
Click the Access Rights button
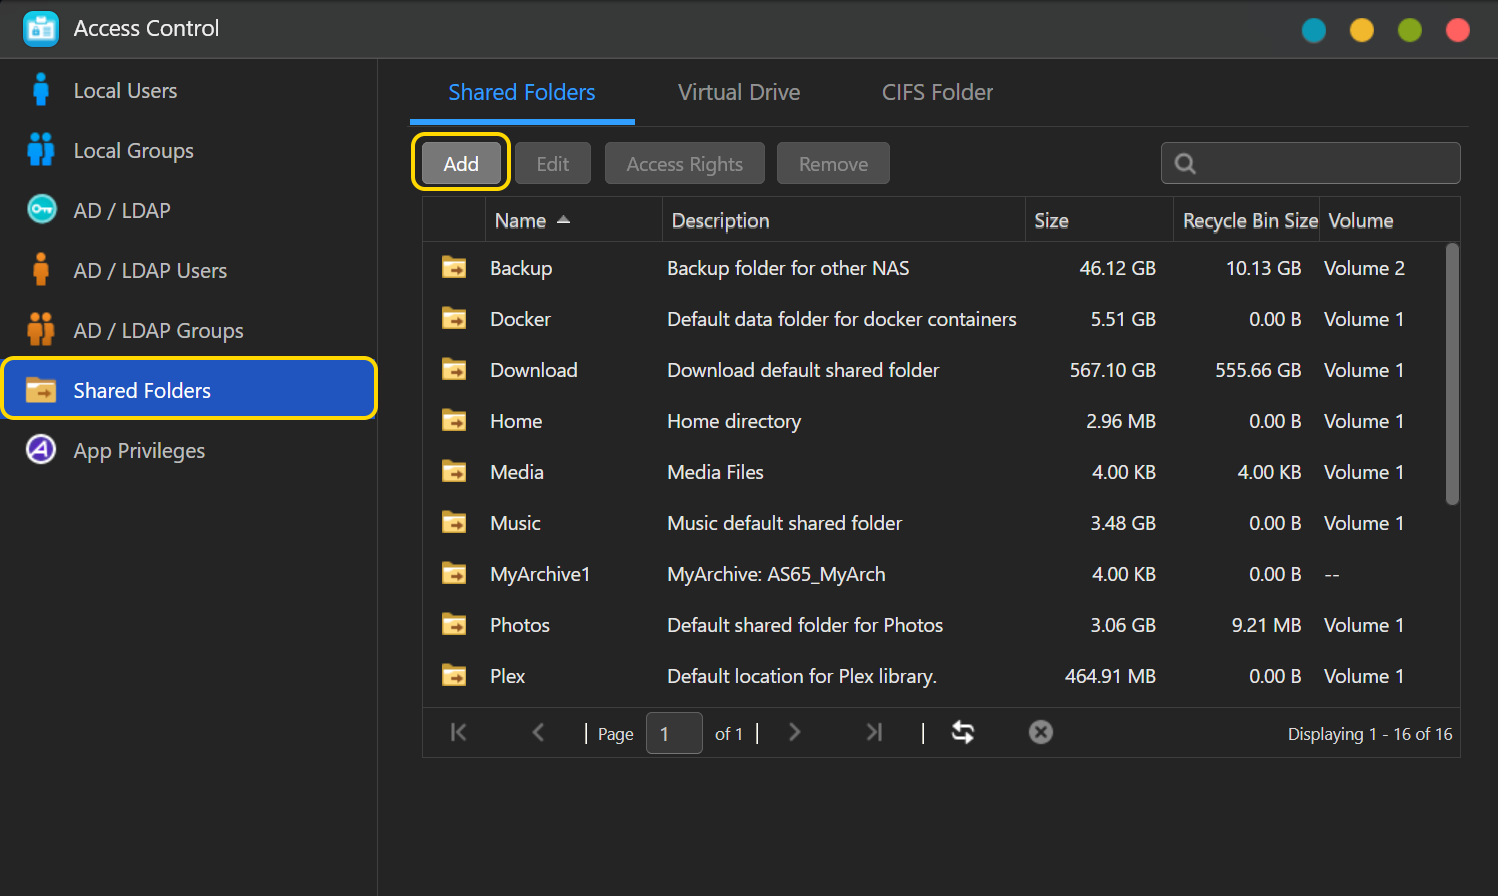(x=685, y=163)
